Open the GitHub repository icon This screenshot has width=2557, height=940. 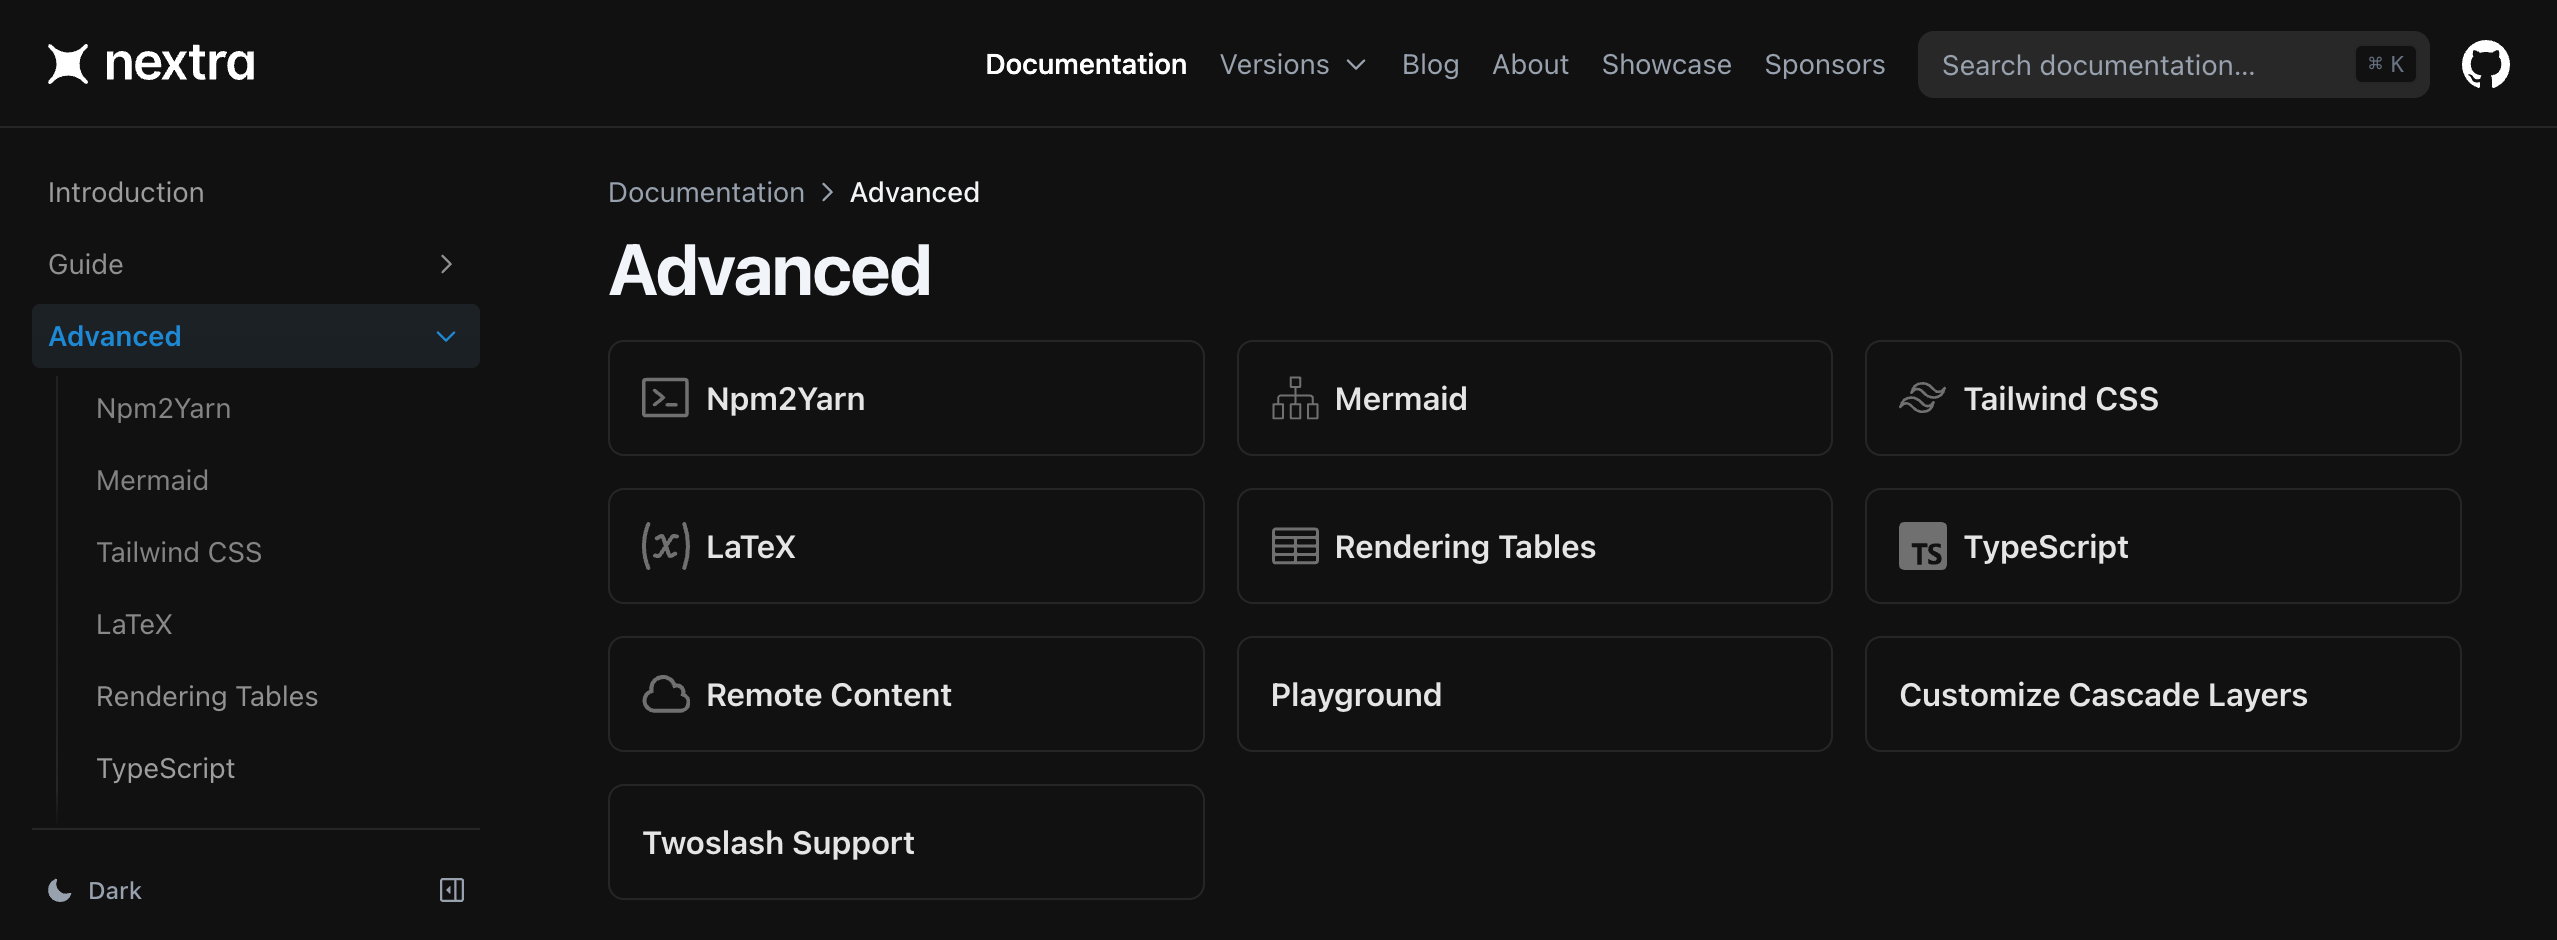2486,63
